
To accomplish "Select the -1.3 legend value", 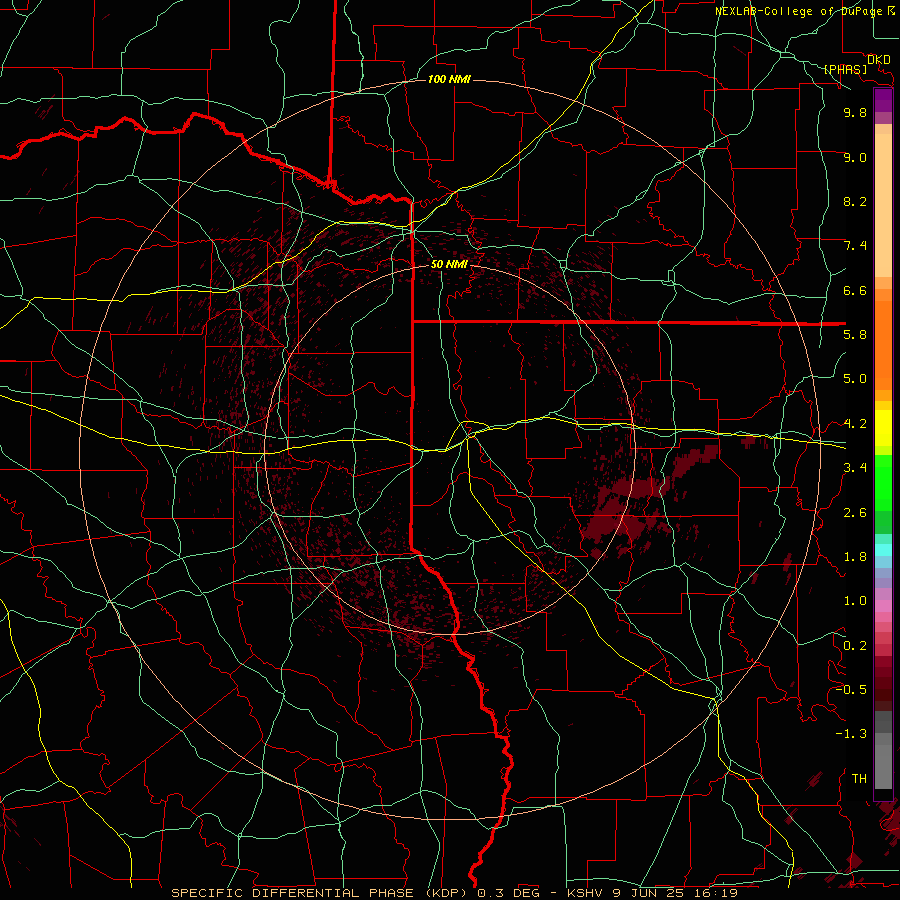I will click(x=851, y=734).
